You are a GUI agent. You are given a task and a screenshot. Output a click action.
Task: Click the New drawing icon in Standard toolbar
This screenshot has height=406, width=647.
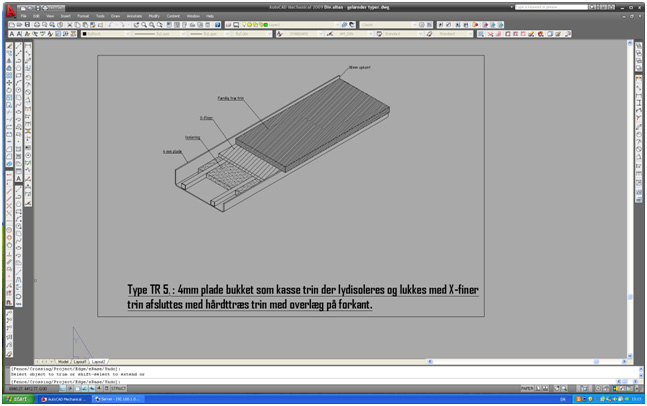click(12, 25)
